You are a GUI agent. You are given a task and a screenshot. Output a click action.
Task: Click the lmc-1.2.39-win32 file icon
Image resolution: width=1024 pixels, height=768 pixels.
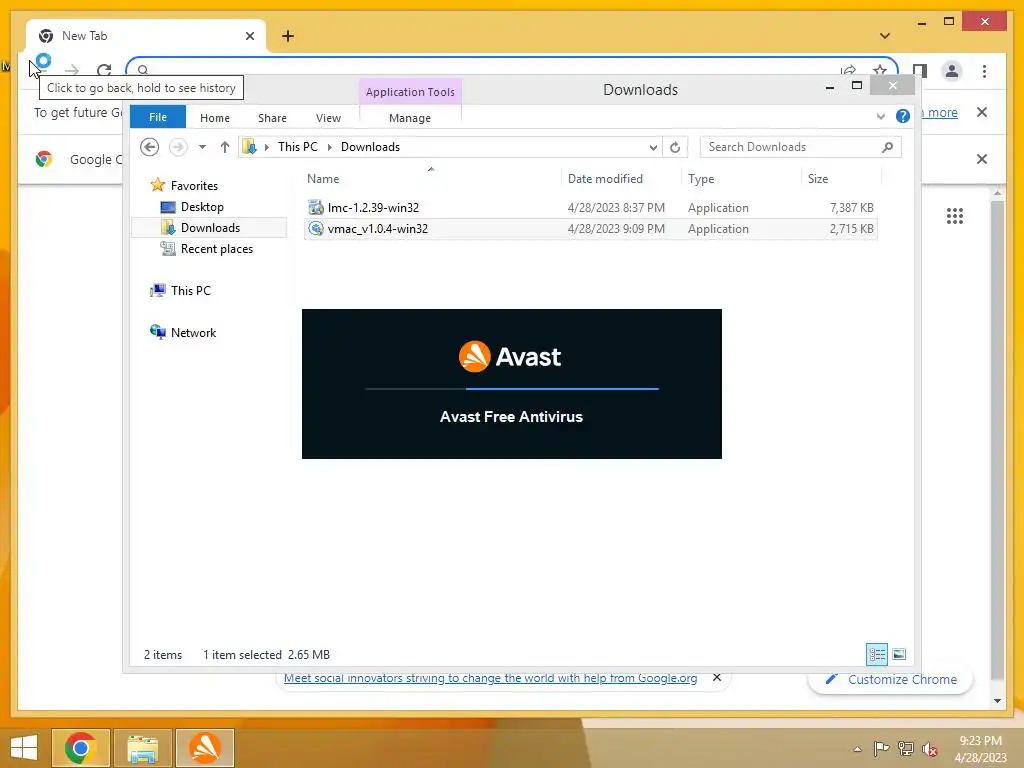315,208
